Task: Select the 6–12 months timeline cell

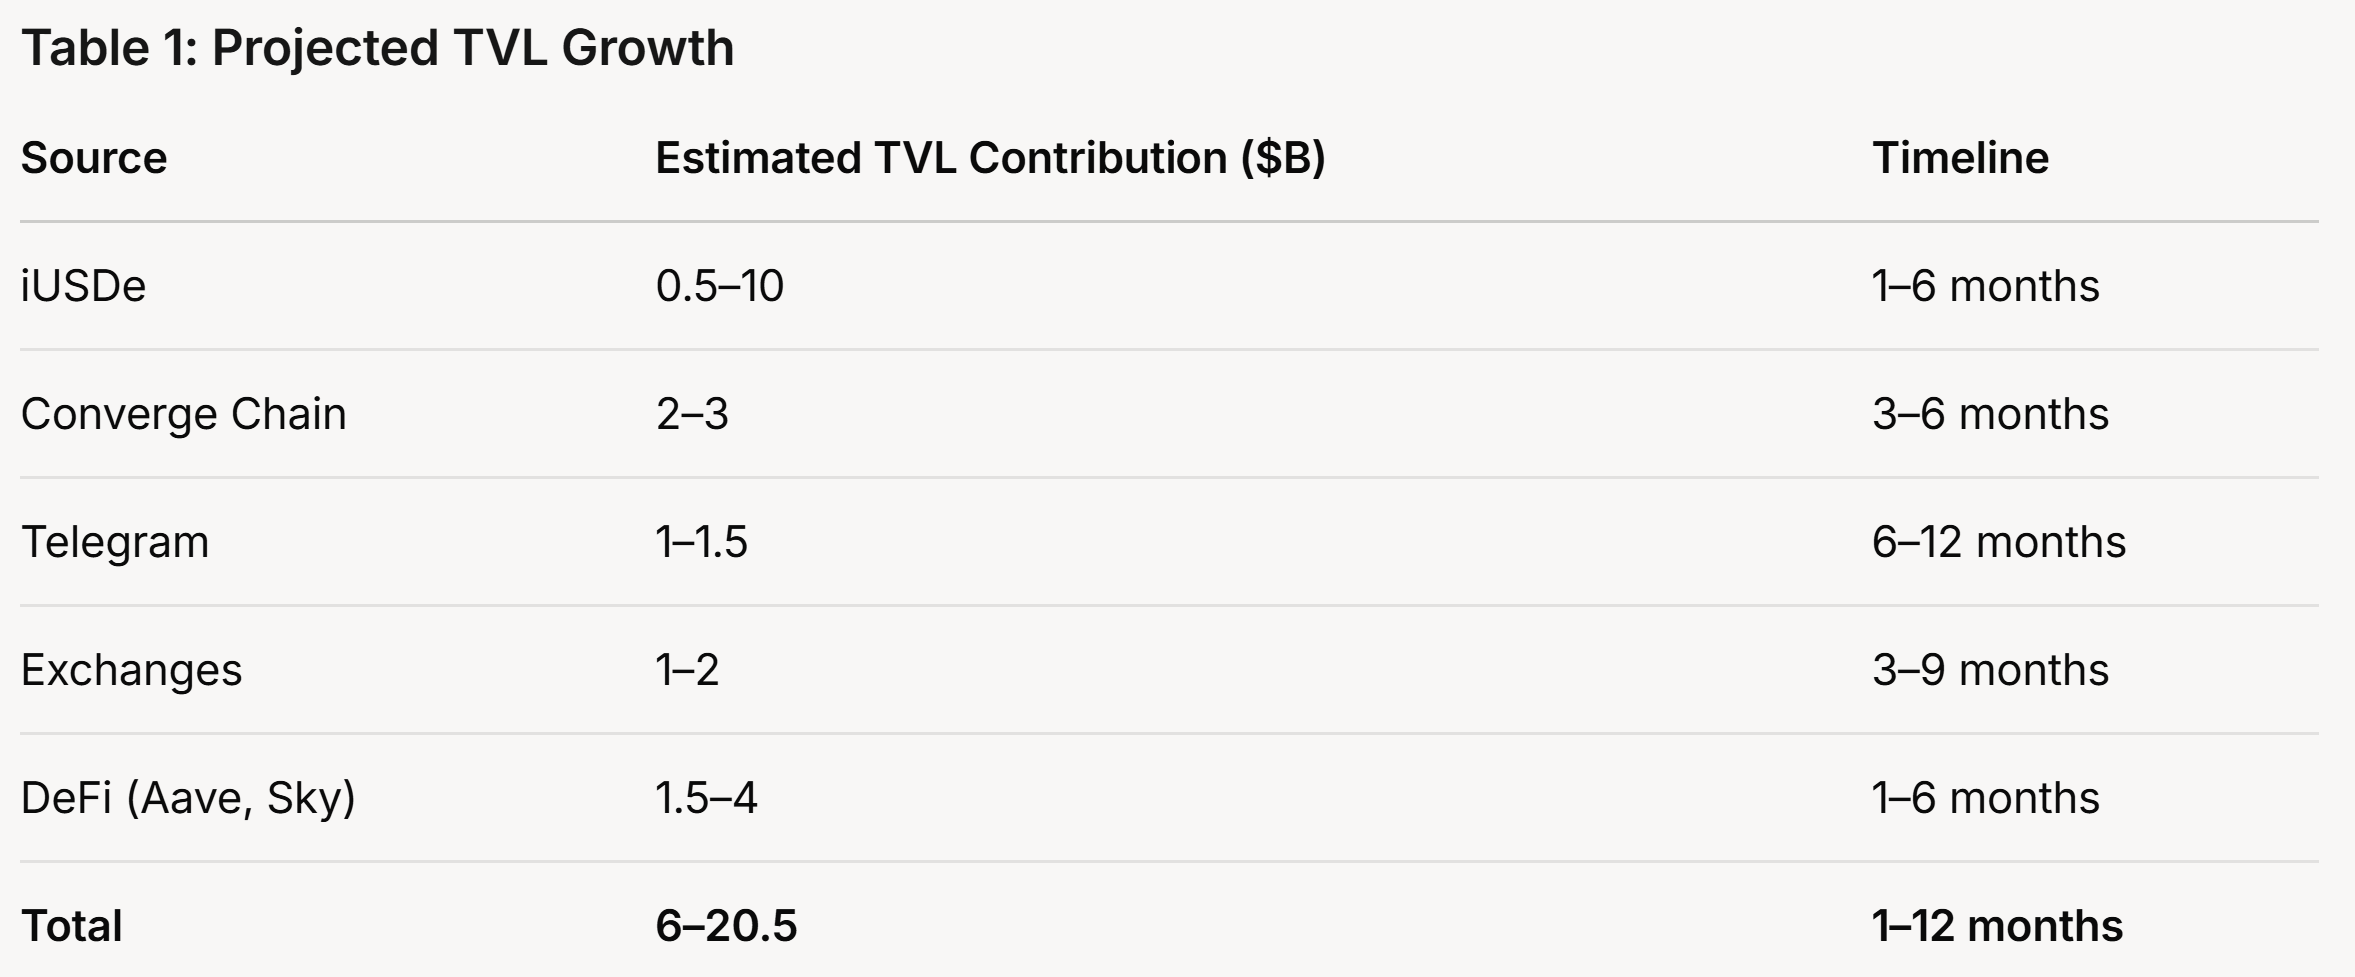Action: coord(1998,542)
